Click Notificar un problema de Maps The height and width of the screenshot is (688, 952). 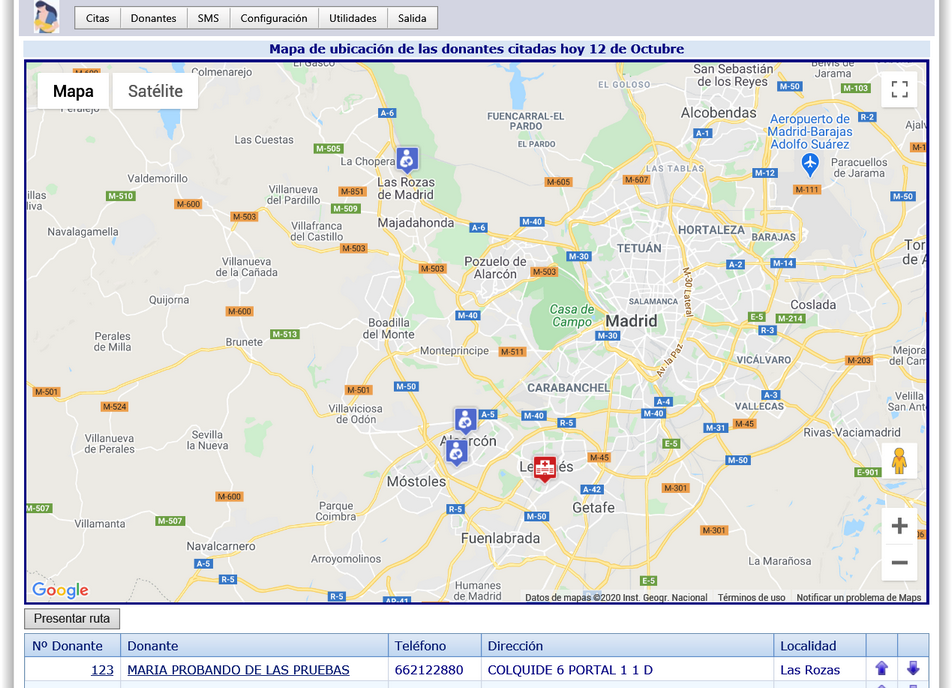[x=858, y=598]
